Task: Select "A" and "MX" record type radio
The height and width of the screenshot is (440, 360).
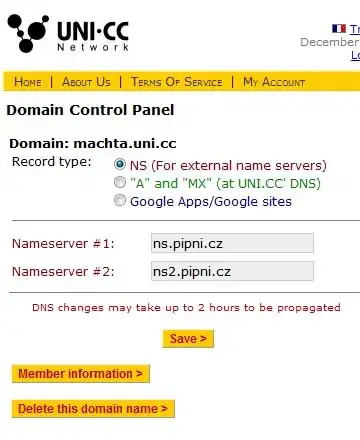Action: pyautogui.click(x=120, y=182)
